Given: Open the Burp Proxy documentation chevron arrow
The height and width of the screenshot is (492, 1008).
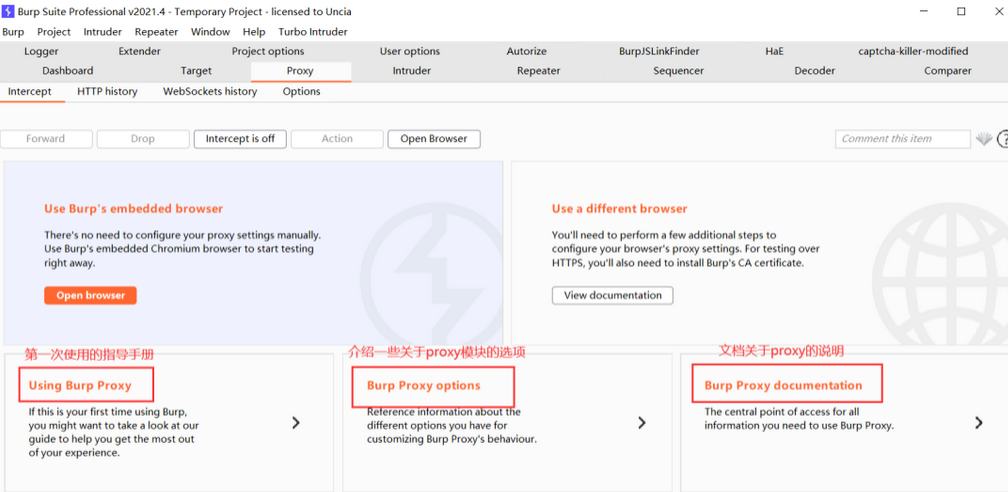Looking at the screenshot, I should click(978, 423).
